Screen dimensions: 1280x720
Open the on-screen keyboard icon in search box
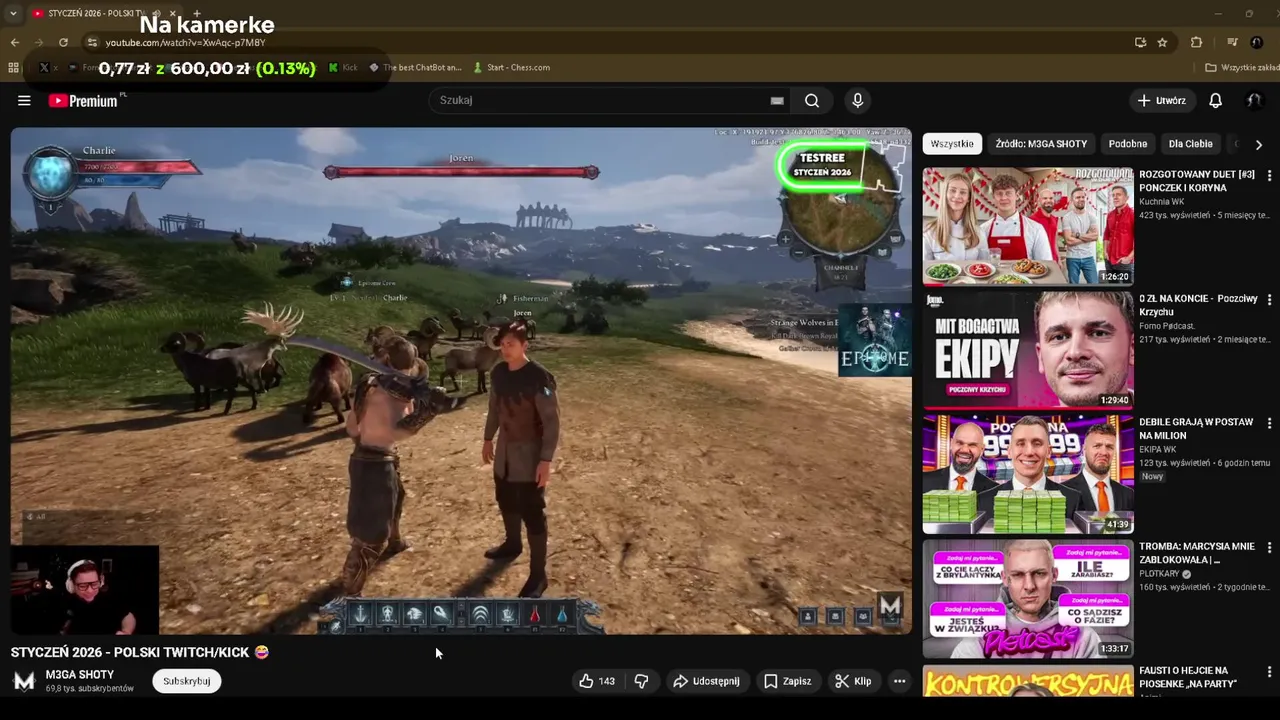point(777,100)
